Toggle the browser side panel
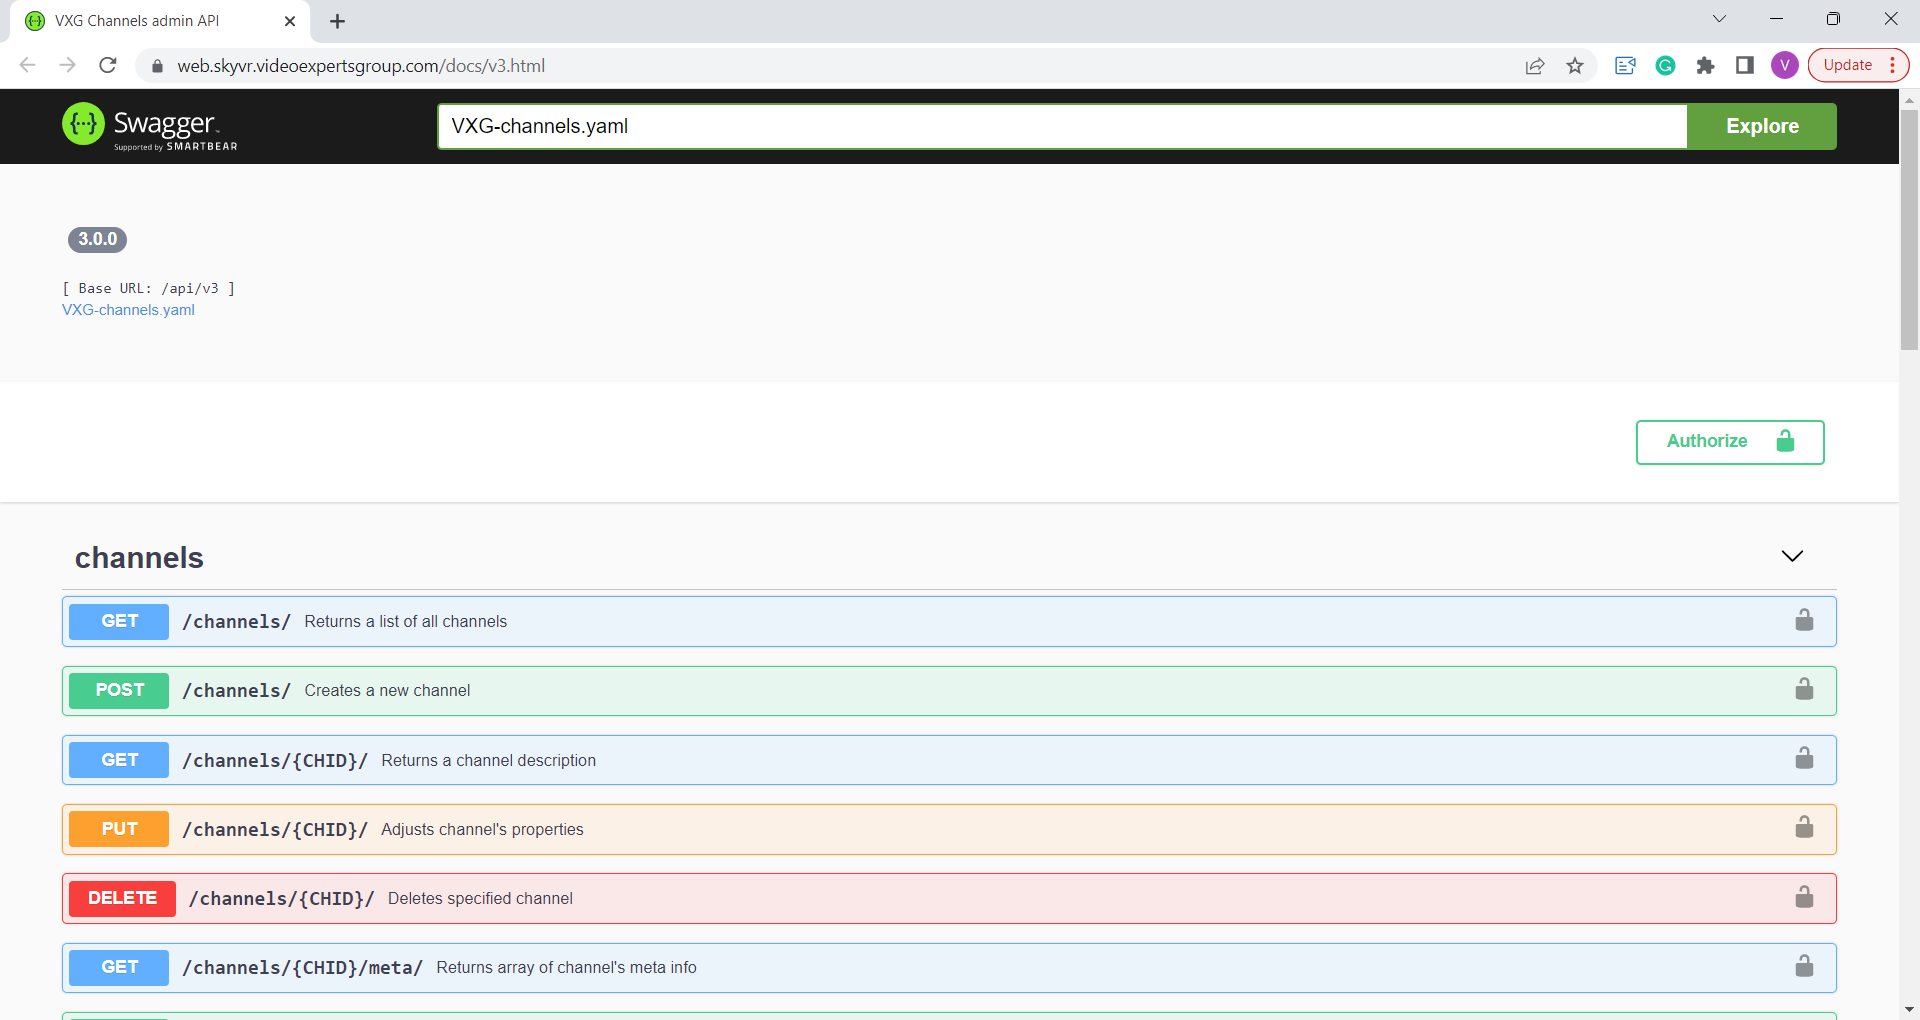 click(1745, 66)
